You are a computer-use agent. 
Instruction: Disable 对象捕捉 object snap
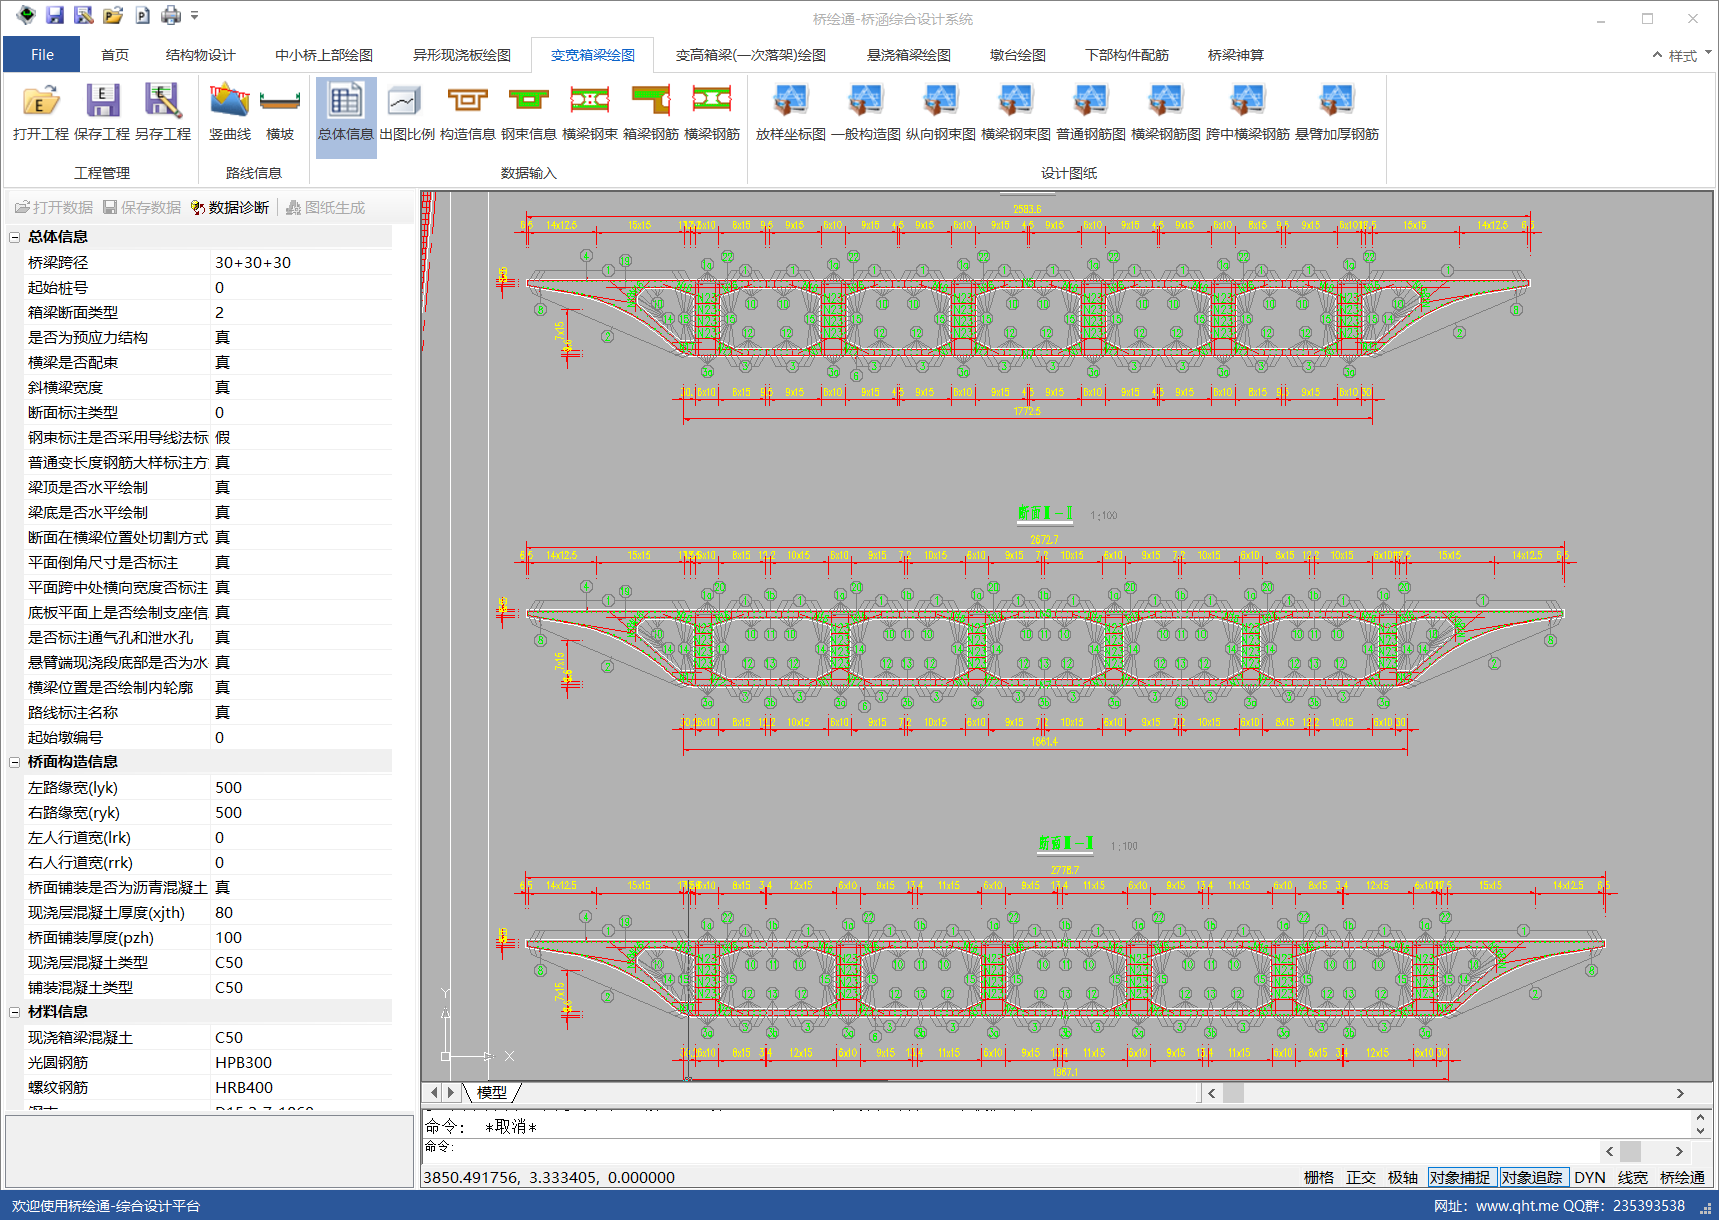pyautogui.click(x=1459, y=1177)
